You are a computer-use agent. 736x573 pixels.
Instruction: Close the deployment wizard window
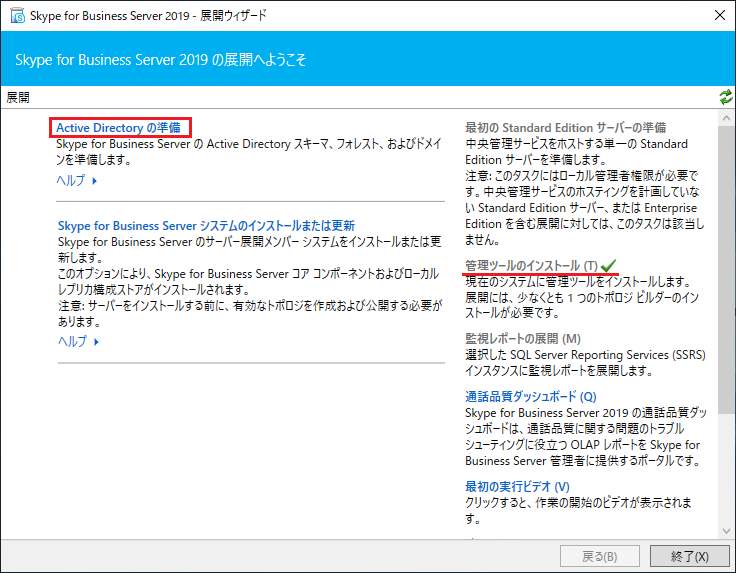tap(720, 15)
